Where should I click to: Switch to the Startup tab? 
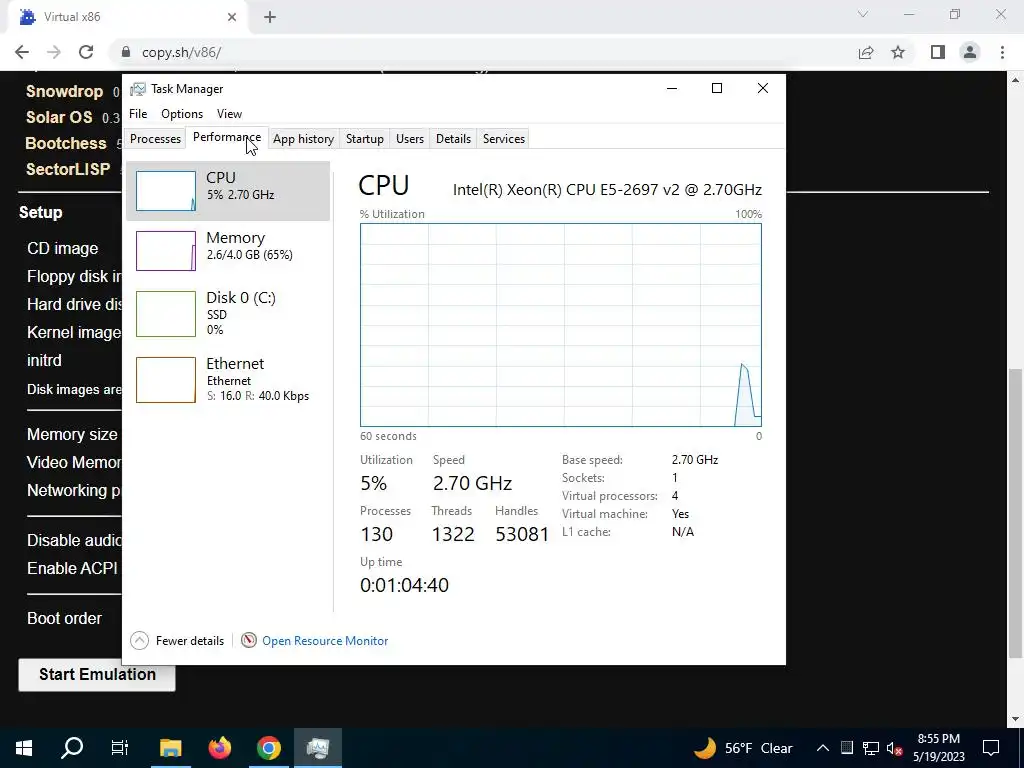click(364, 138)
